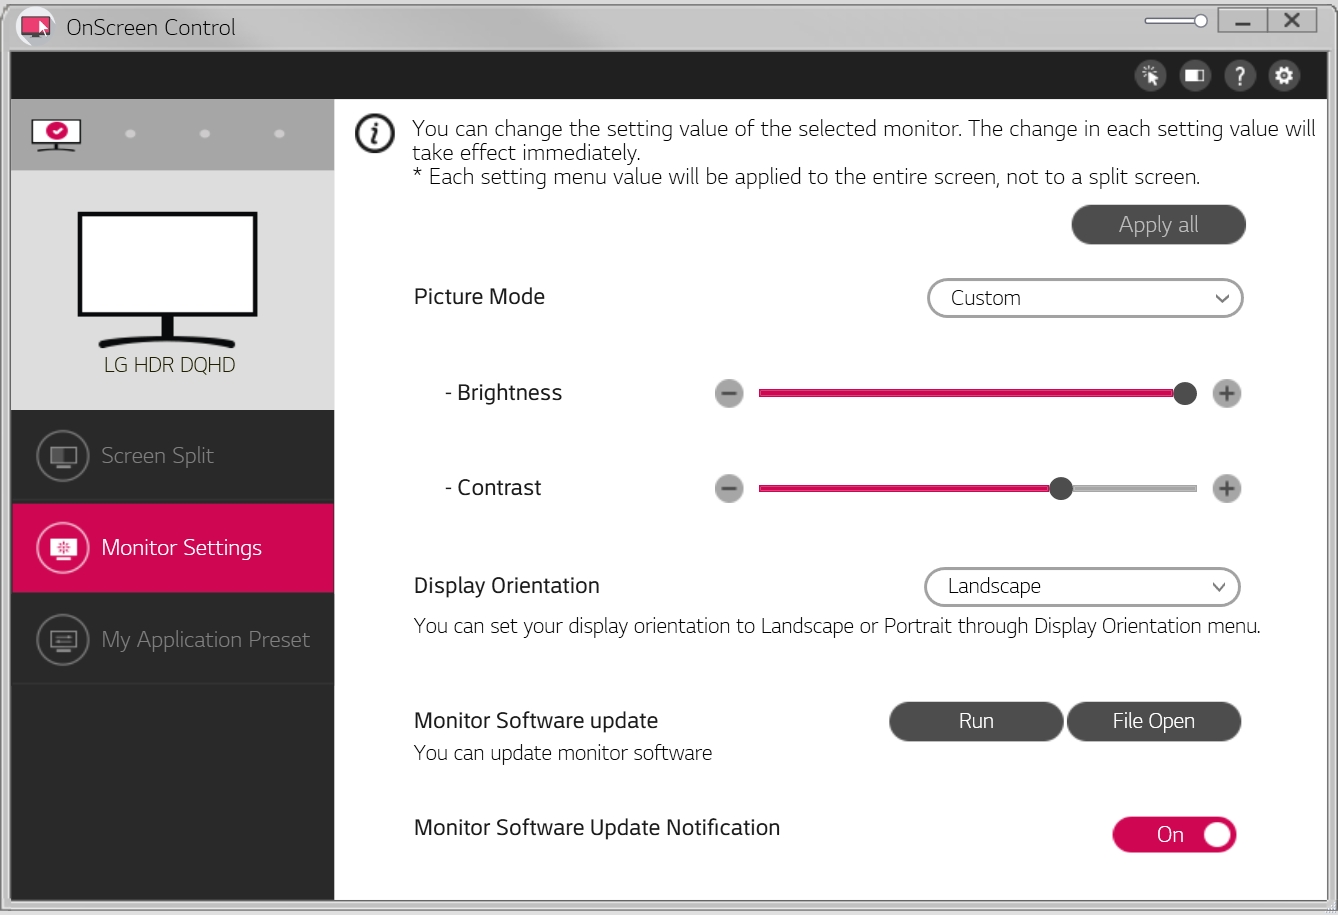This screenshot has width=1338, height=915.
Task: Click the 'LG HDR DQHD' monitor name
Action: (x=170, y=365)
